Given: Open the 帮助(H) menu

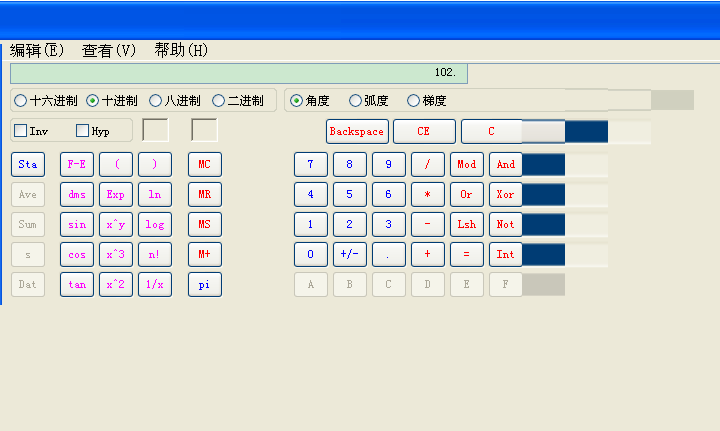Looking at the screenshot, I should [x=181, y=50].
